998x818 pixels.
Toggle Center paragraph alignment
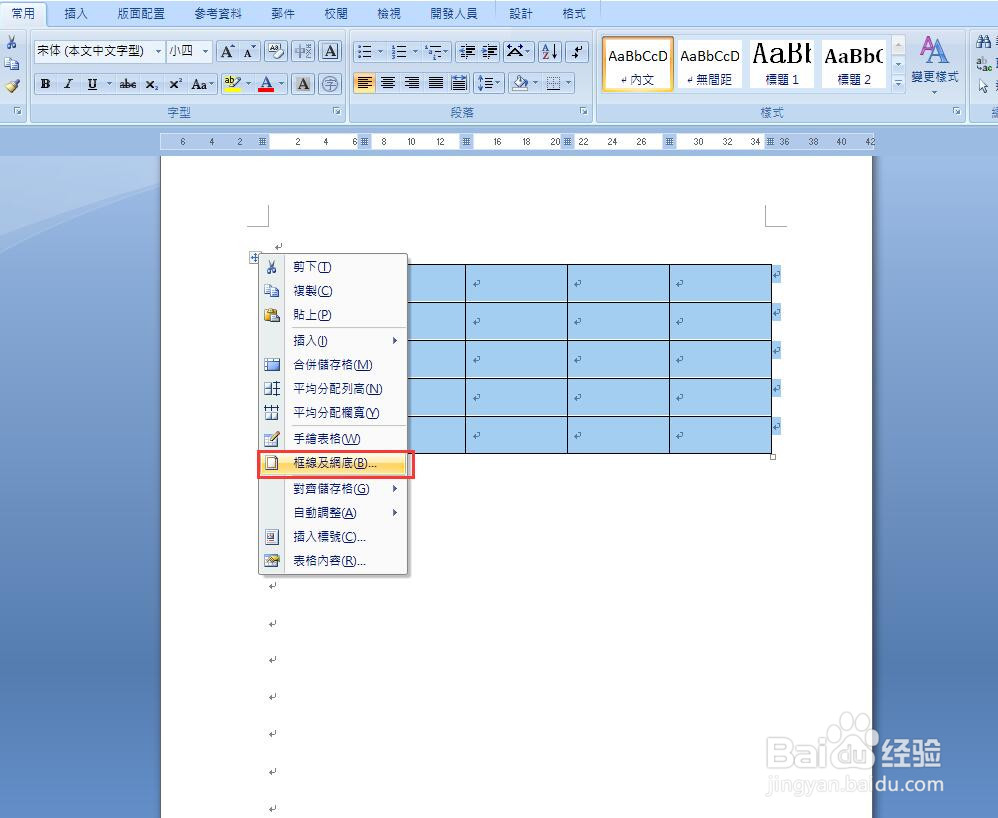(x=388, y=83)
